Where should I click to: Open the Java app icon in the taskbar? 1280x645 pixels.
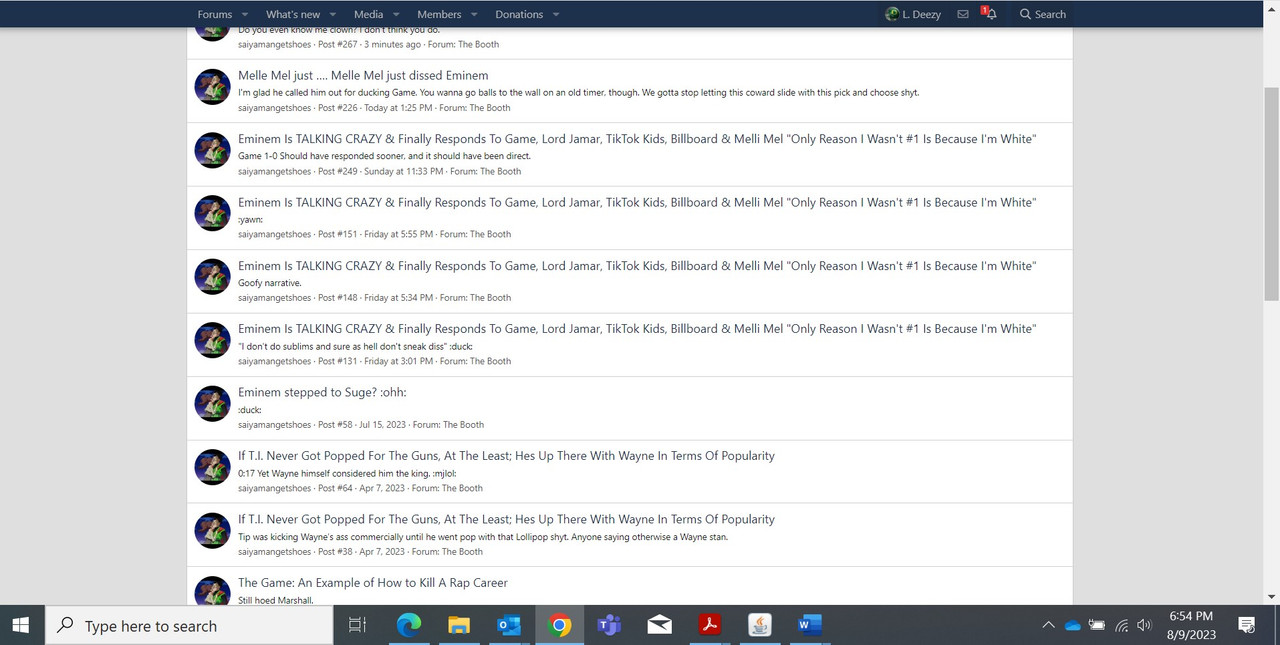[760, 625]
